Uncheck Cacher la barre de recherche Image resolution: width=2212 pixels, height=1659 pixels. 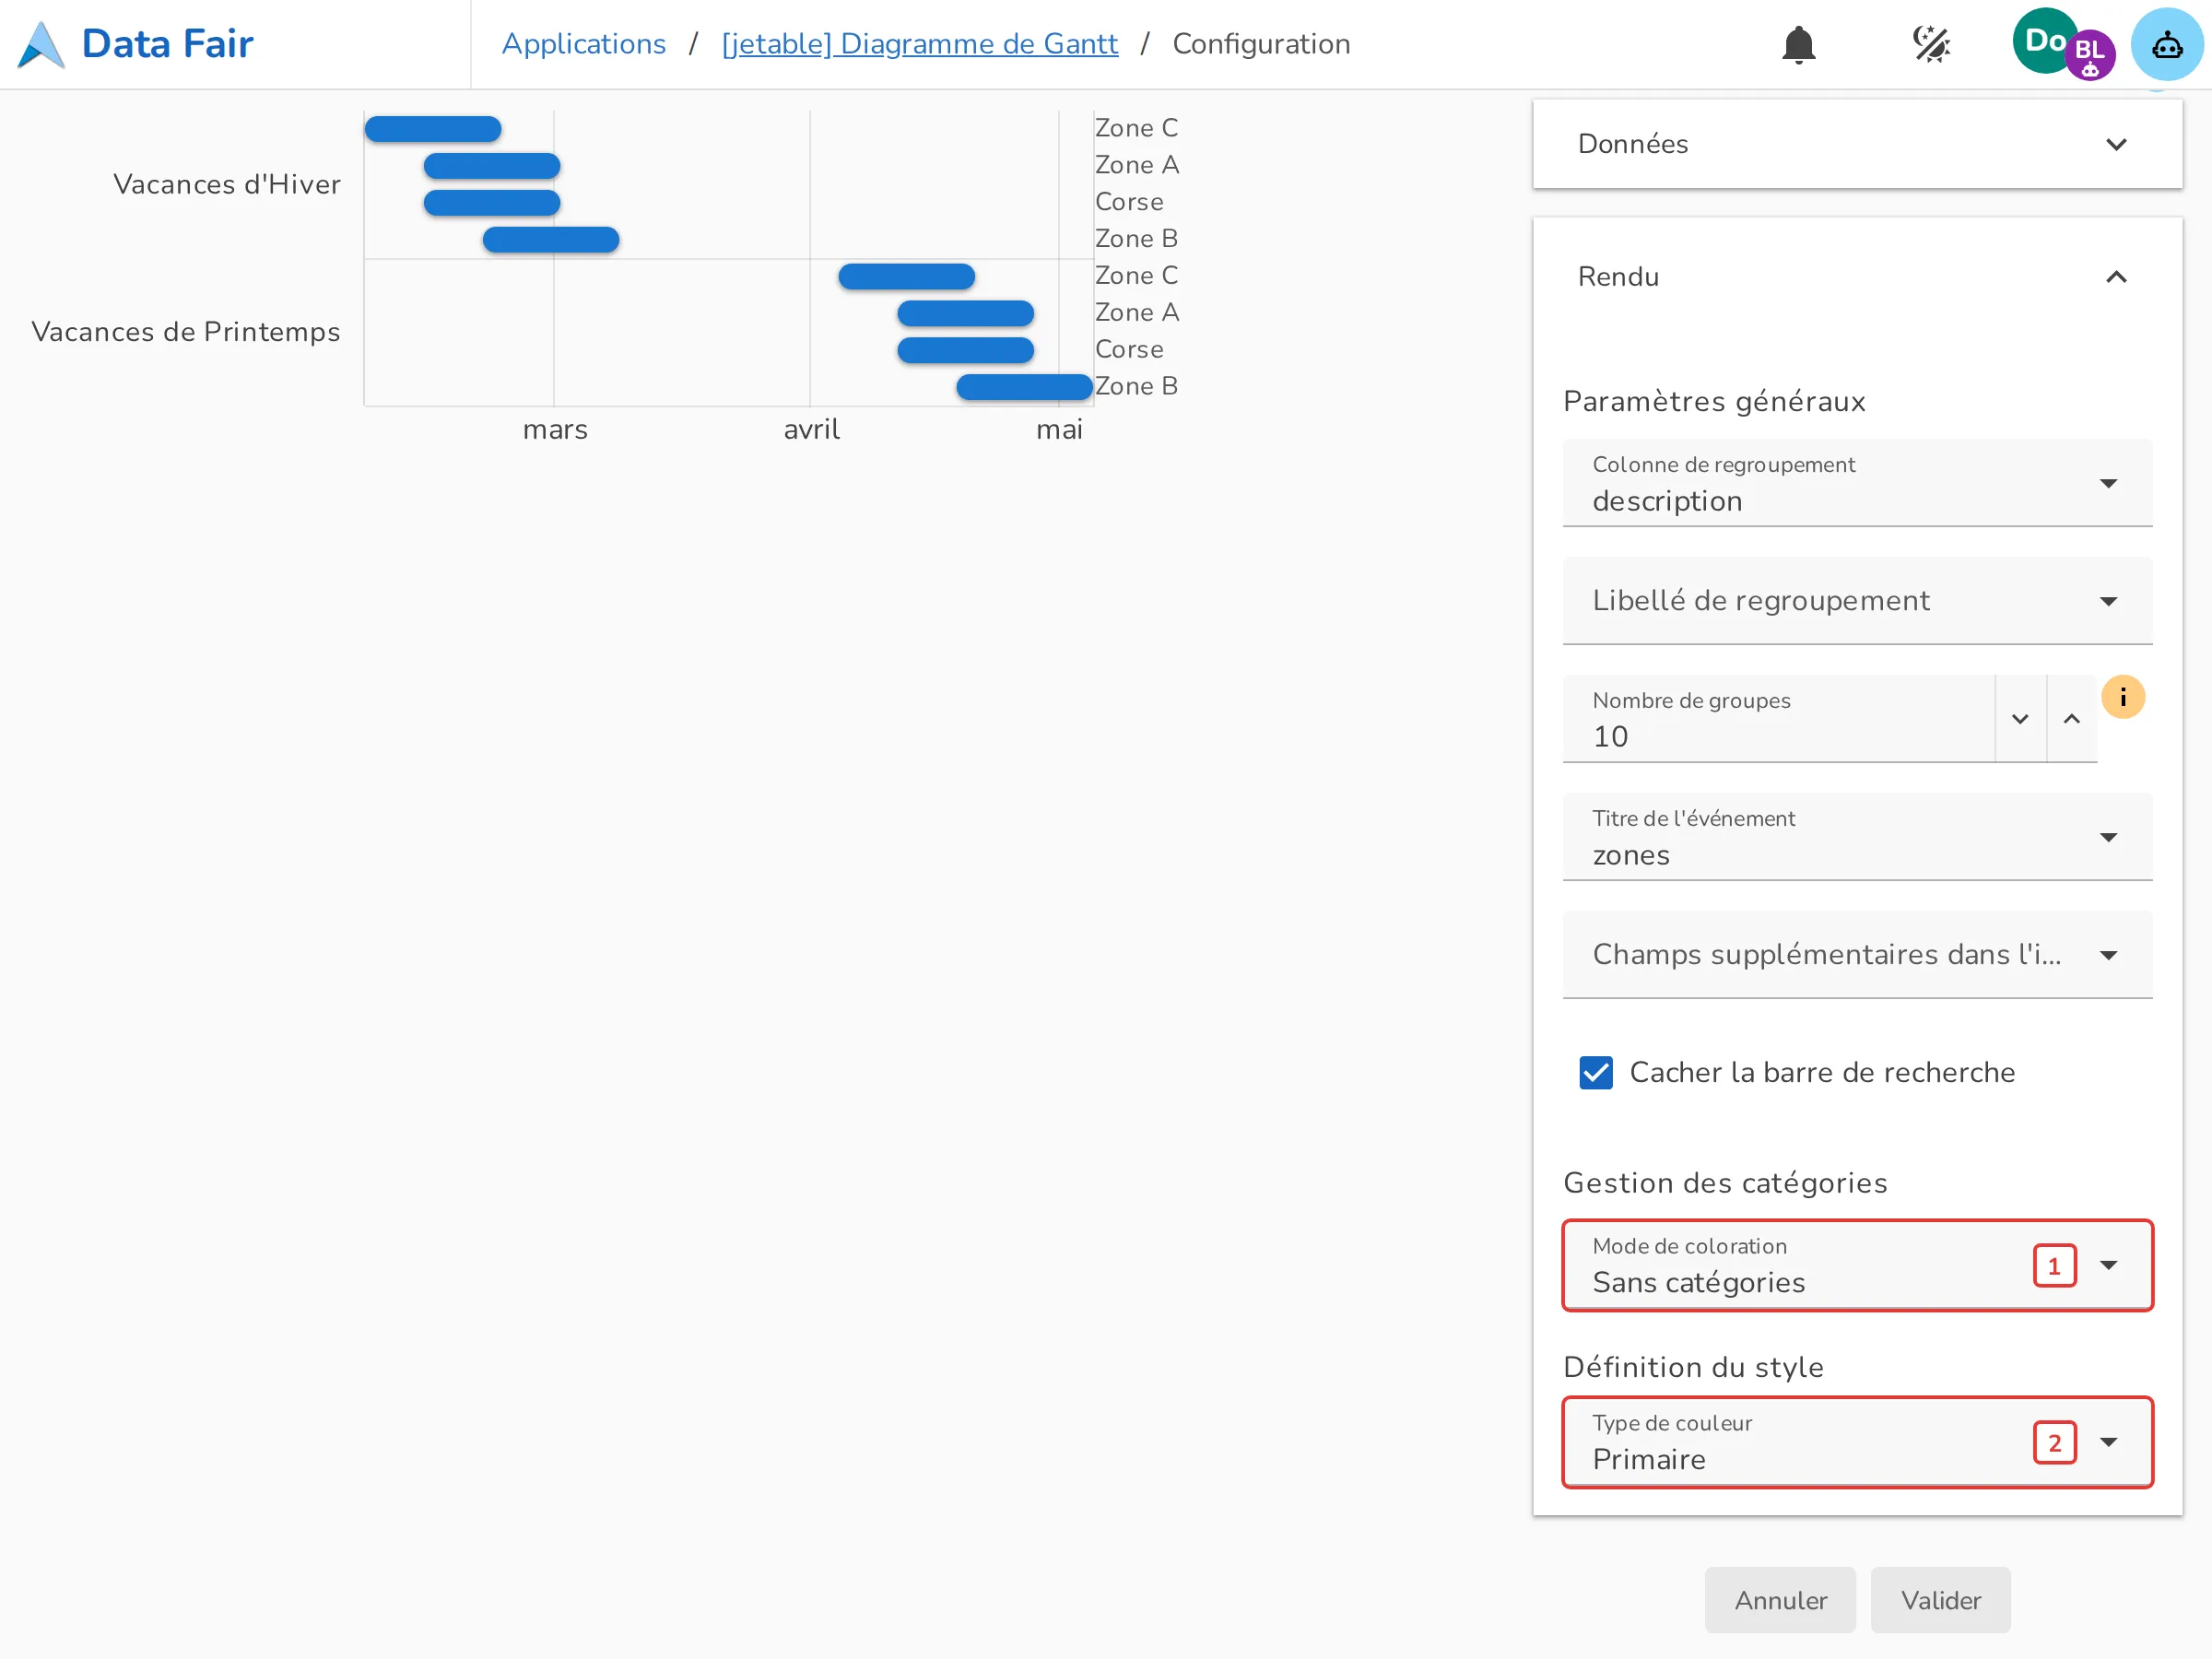point(1596,1072)
